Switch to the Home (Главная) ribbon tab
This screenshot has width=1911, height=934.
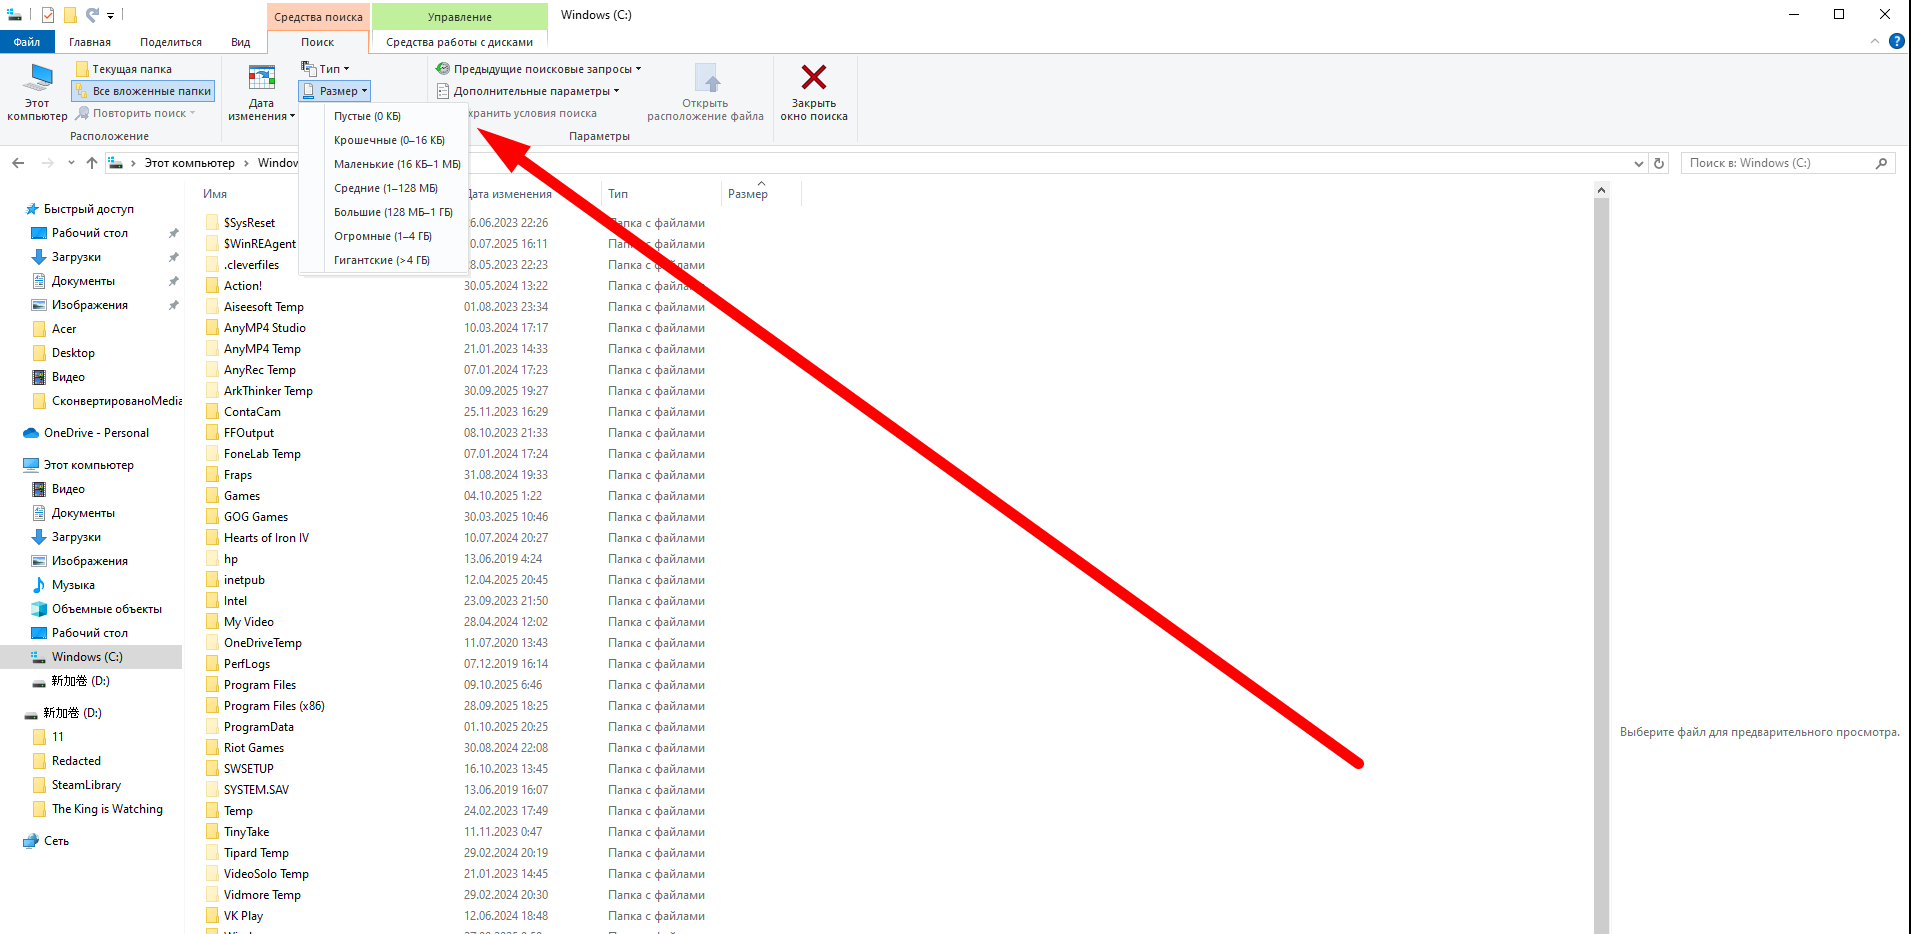coord(90,42)
